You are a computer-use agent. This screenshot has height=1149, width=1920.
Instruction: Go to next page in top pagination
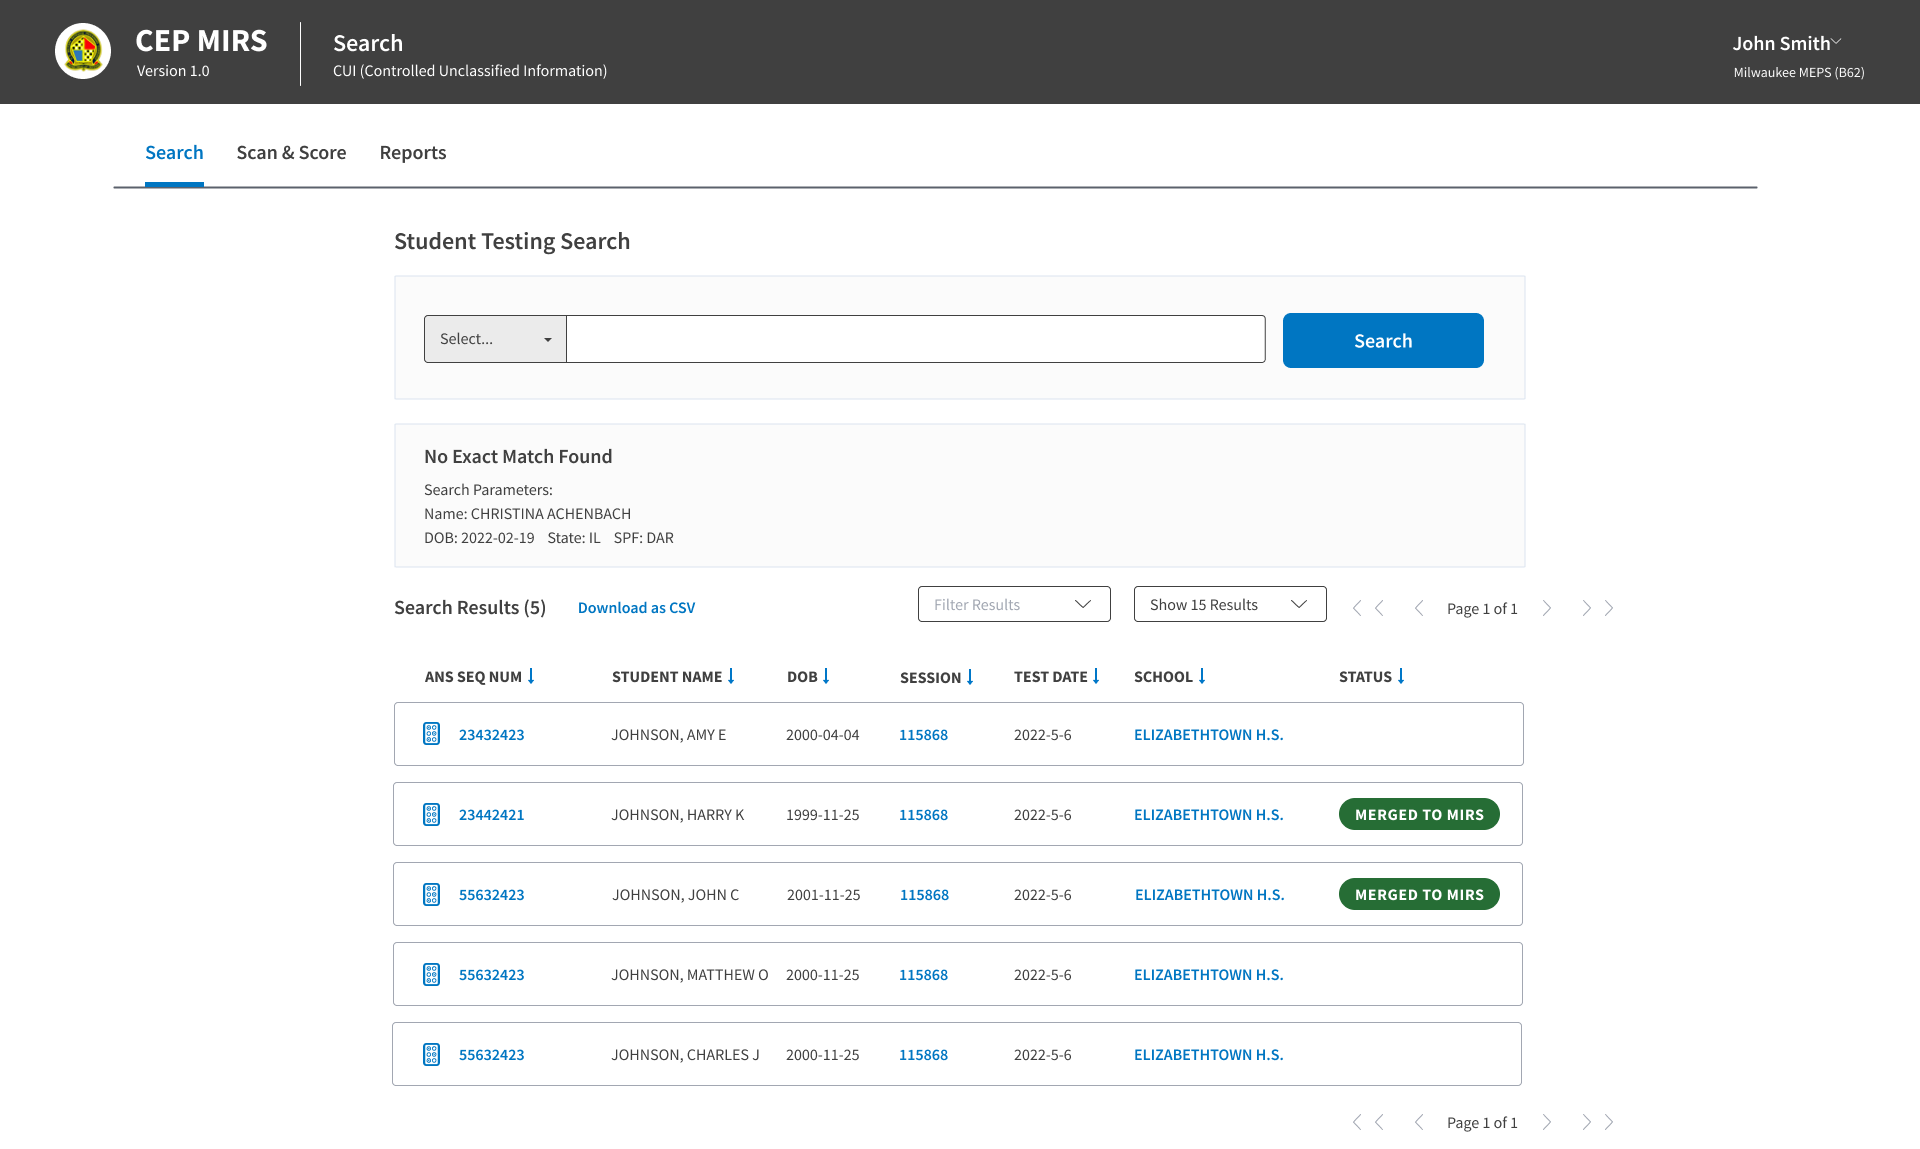[1547, 608]
